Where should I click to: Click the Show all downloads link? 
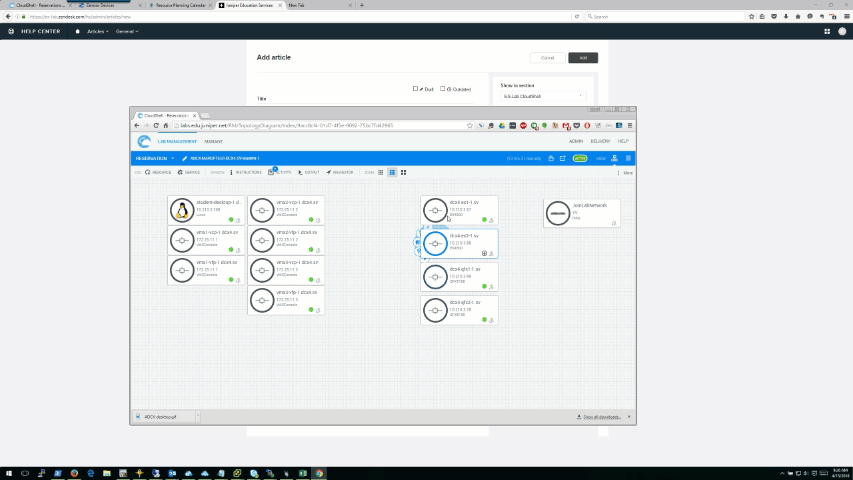[x=602, y=416]
